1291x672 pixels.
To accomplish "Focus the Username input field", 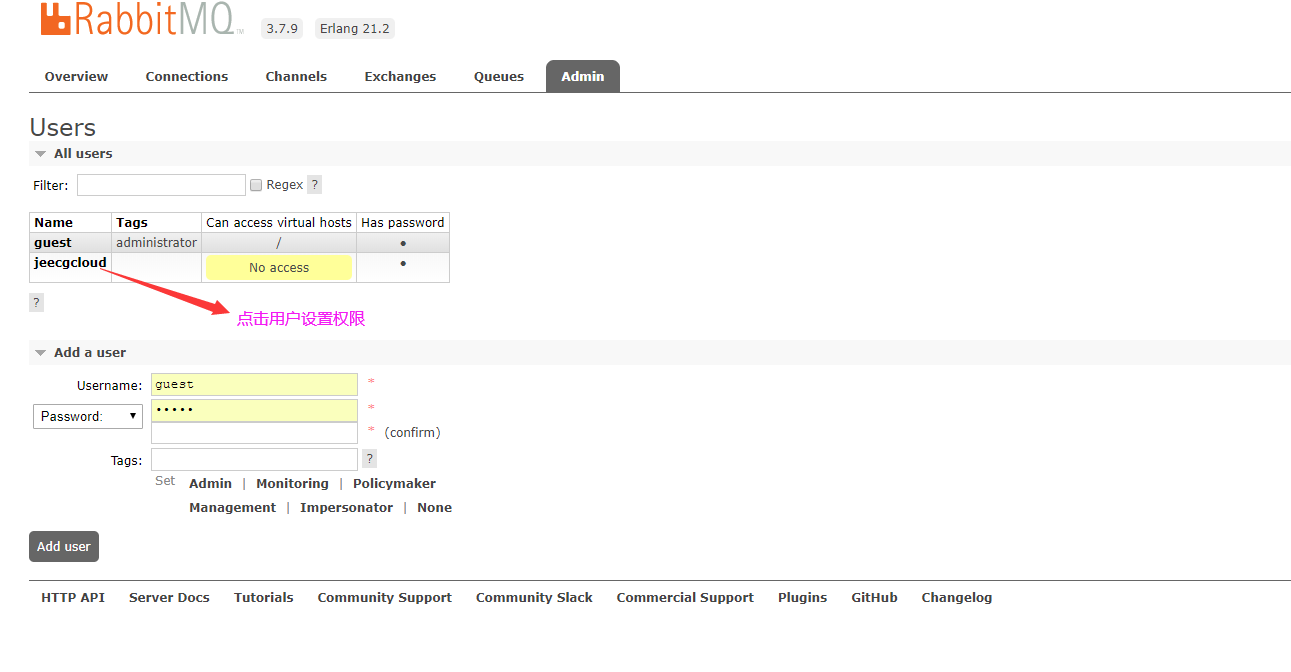I will click(254, 385).
